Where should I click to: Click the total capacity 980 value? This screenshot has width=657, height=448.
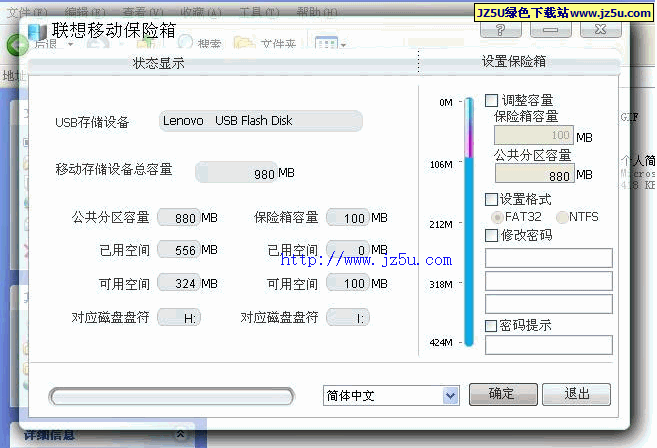point(236,172)
